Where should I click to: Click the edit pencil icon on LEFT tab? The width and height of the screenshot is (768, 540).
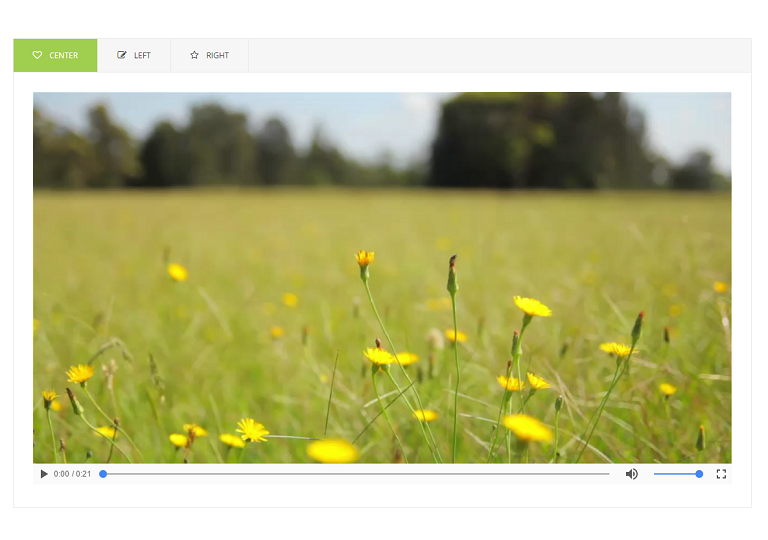tap(121, 55)
